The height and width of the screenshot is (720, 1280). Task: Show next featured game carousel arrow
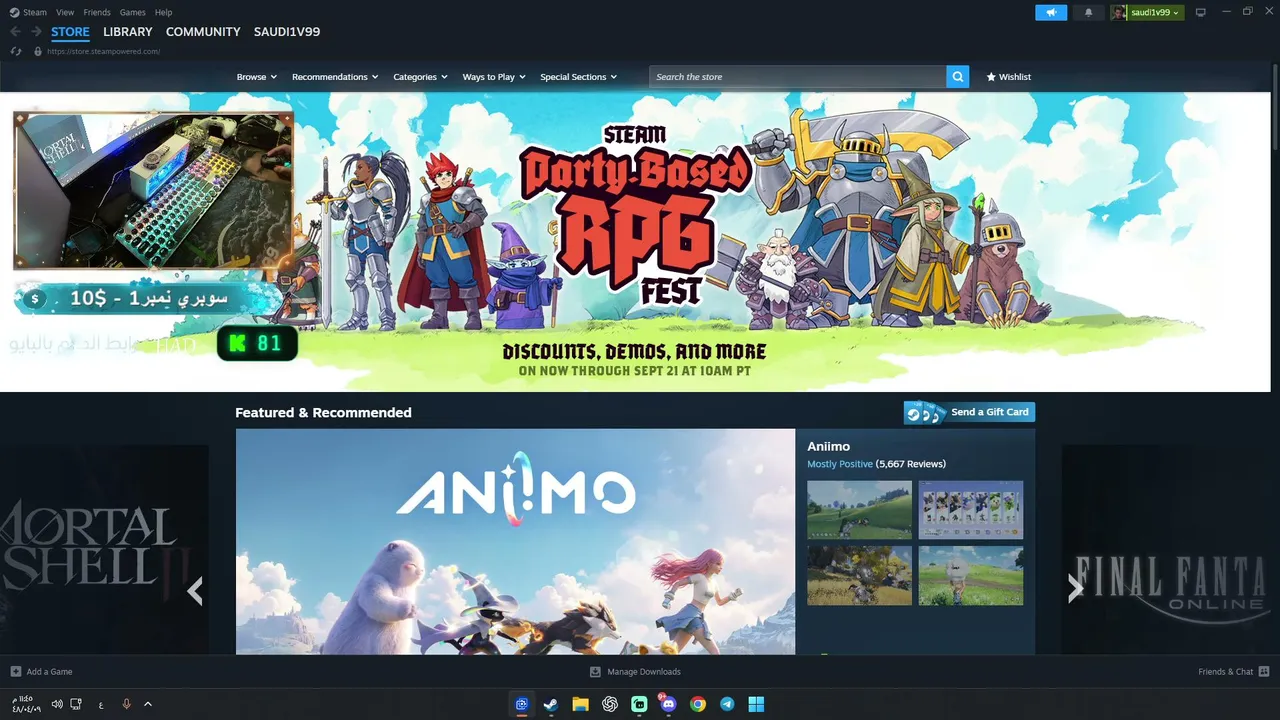click(x=1075, y=588)
